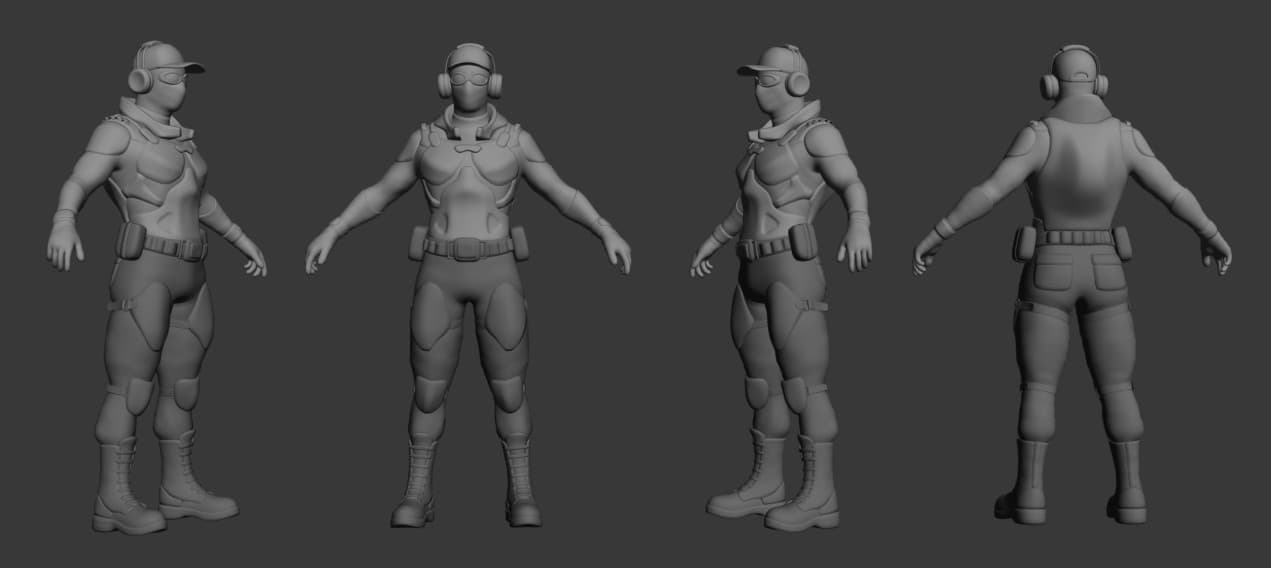Viewport: 1271px width, 568px height.
Task: Select the front-facing character model
Action: [x=468, y=285]
